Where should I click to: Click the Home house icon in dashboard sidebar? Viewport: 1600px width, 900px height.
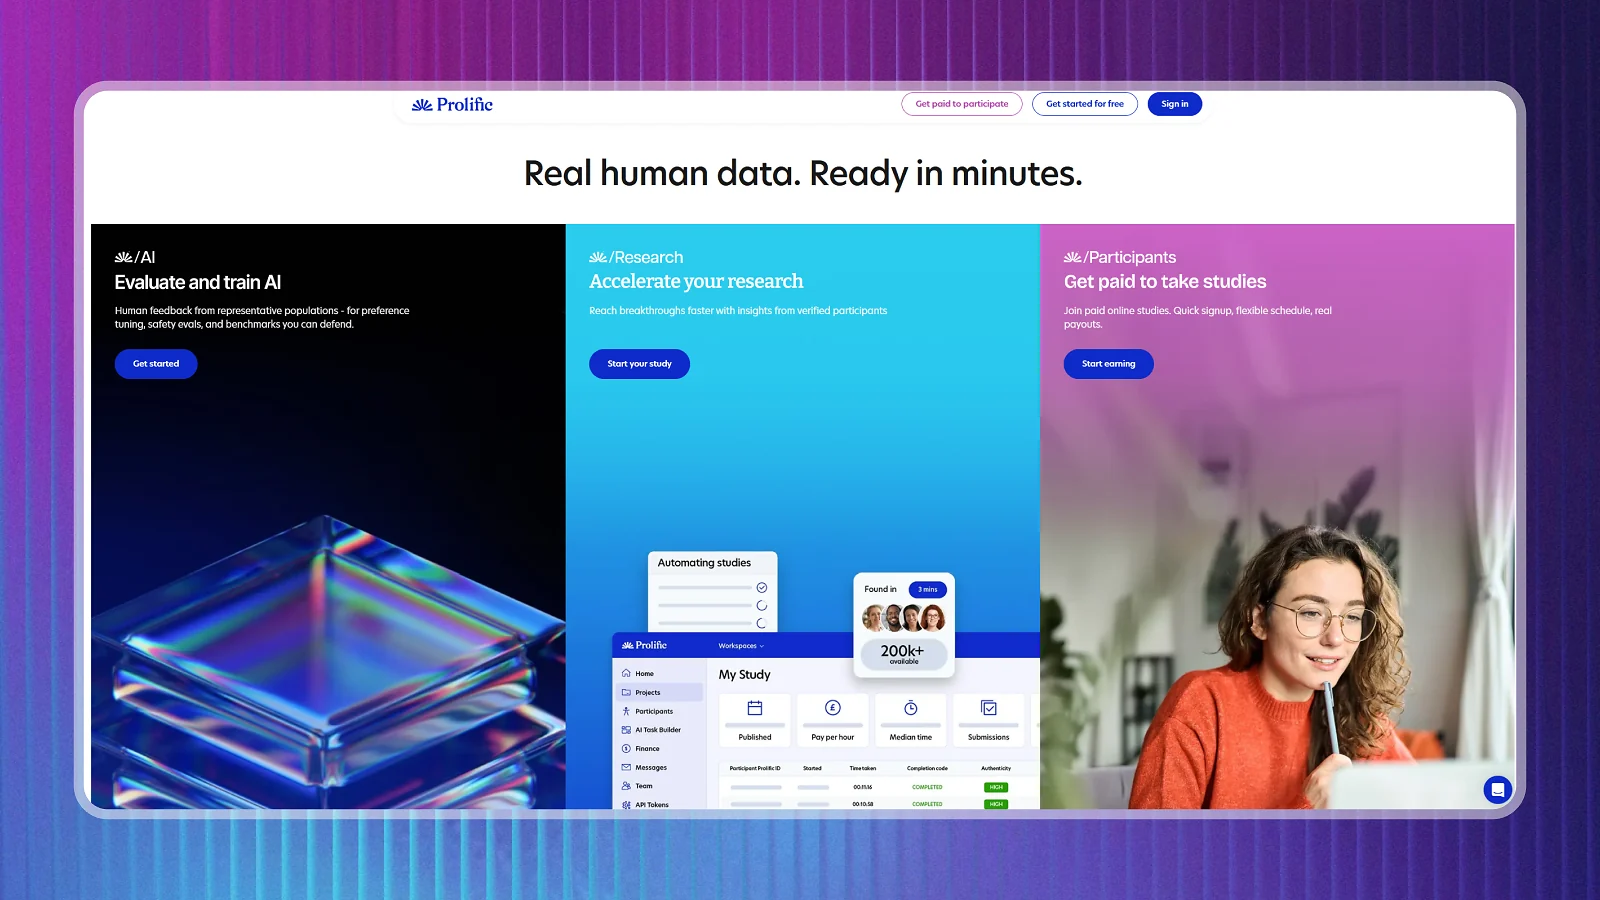[x=626, y=673]
